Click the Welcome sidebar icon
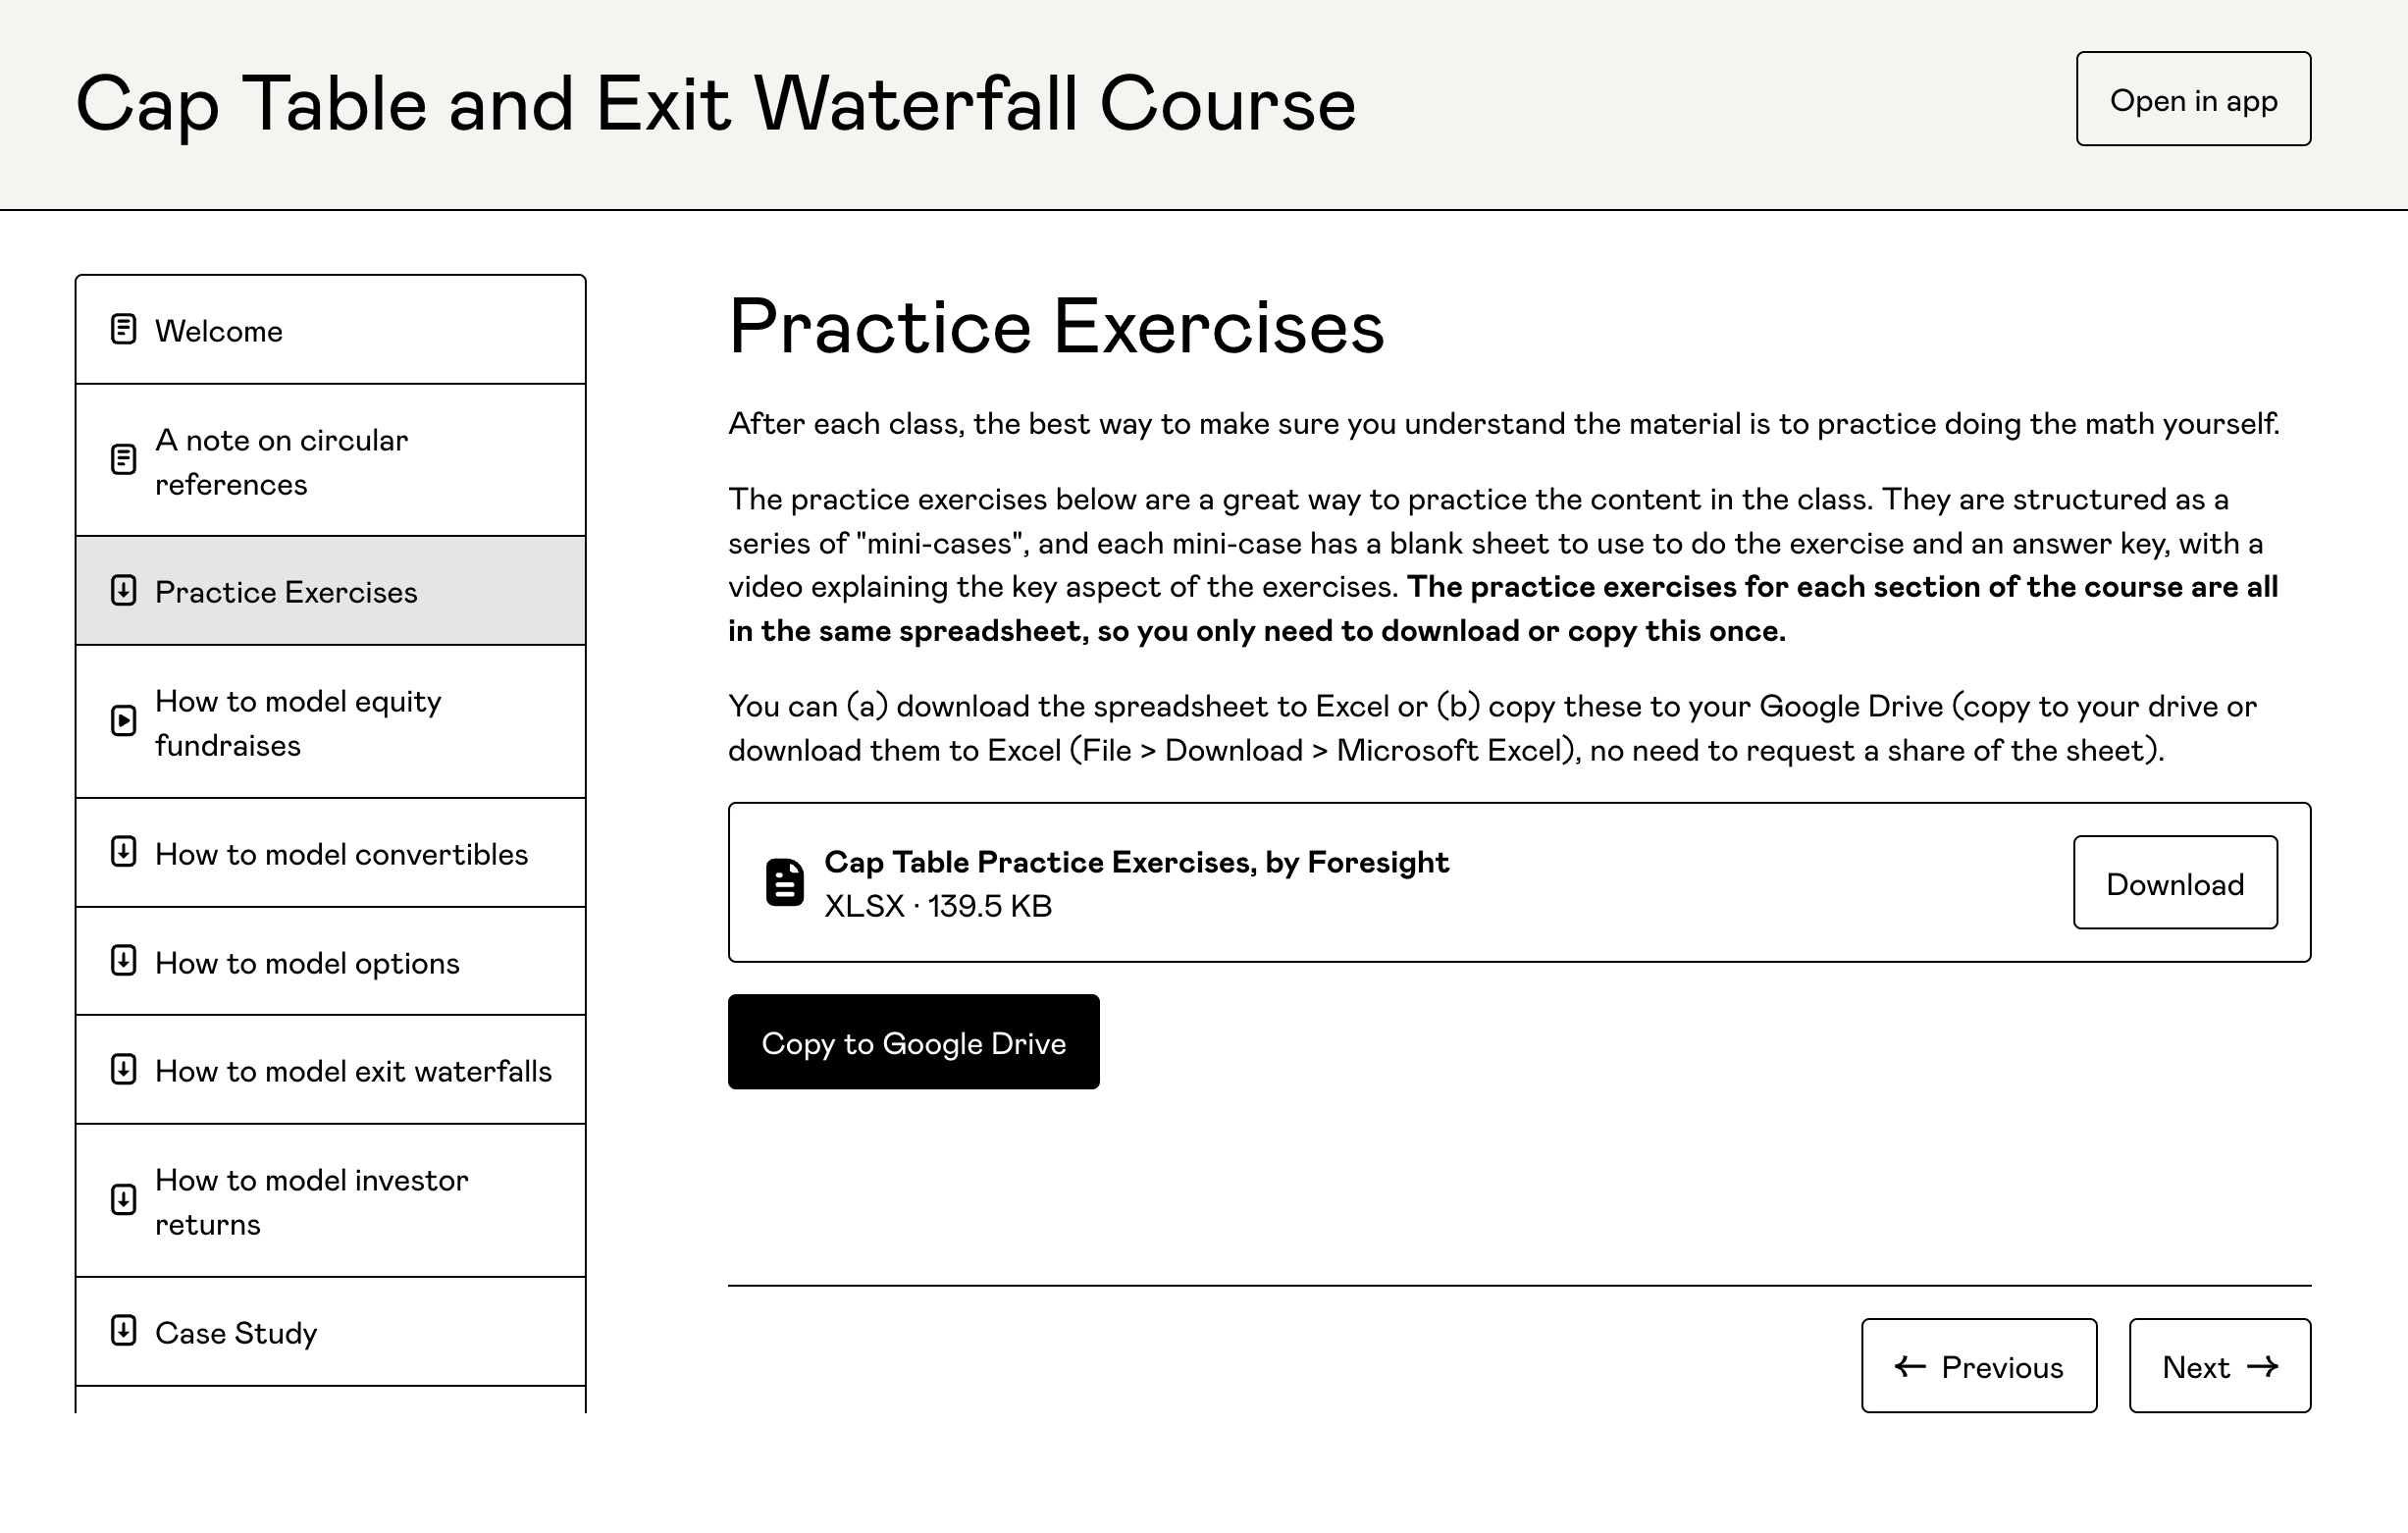2408x1533 pixels. [x=123, y=329]
